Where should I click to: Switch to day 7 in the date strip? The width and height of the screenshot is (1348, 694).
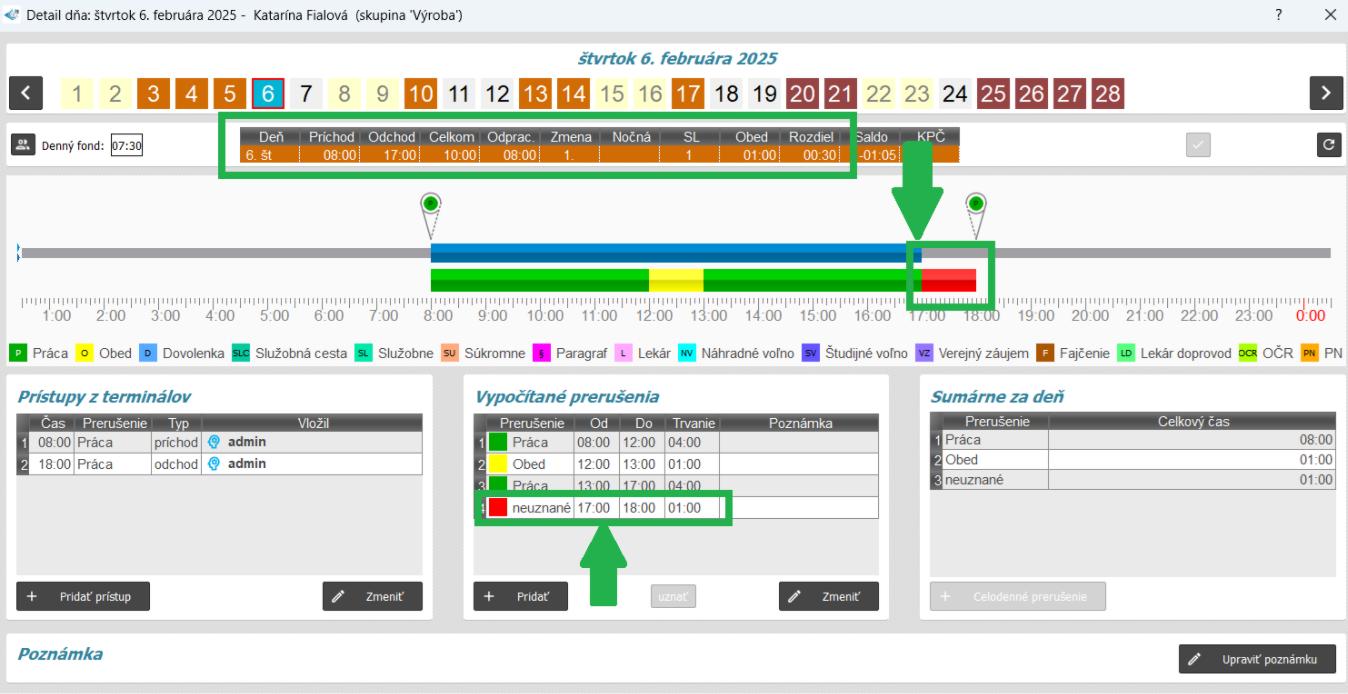(x=306, y=94)
